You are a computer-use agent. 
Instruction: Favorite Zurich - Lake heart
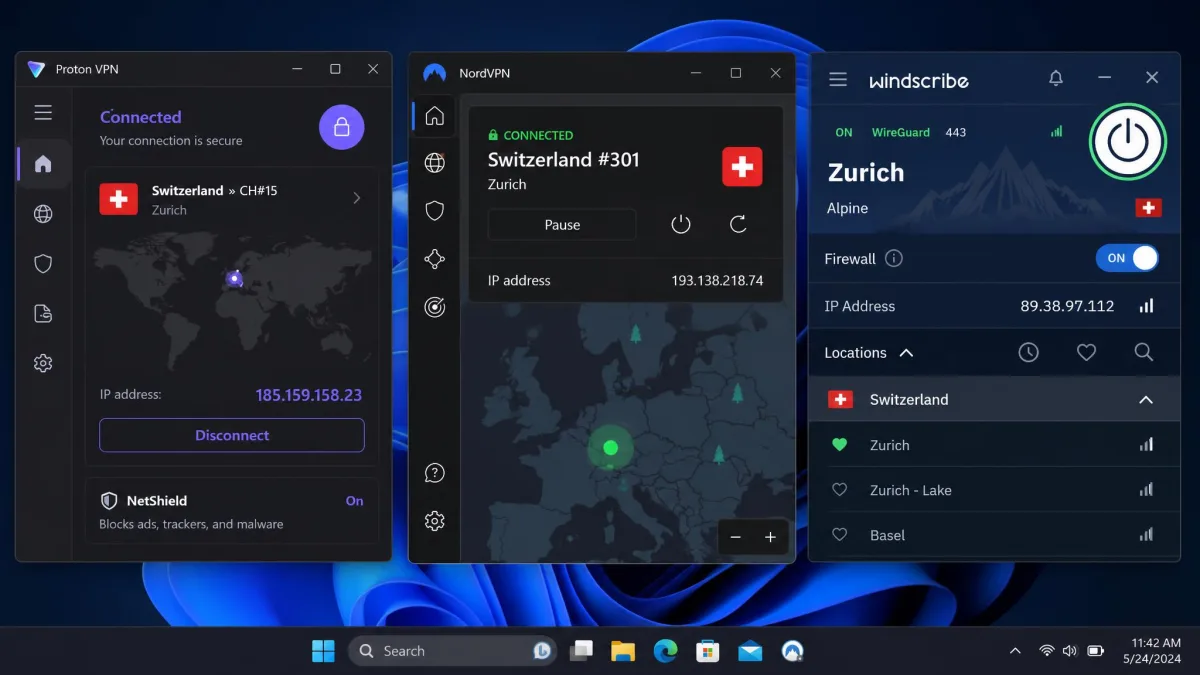pos(839,490)
